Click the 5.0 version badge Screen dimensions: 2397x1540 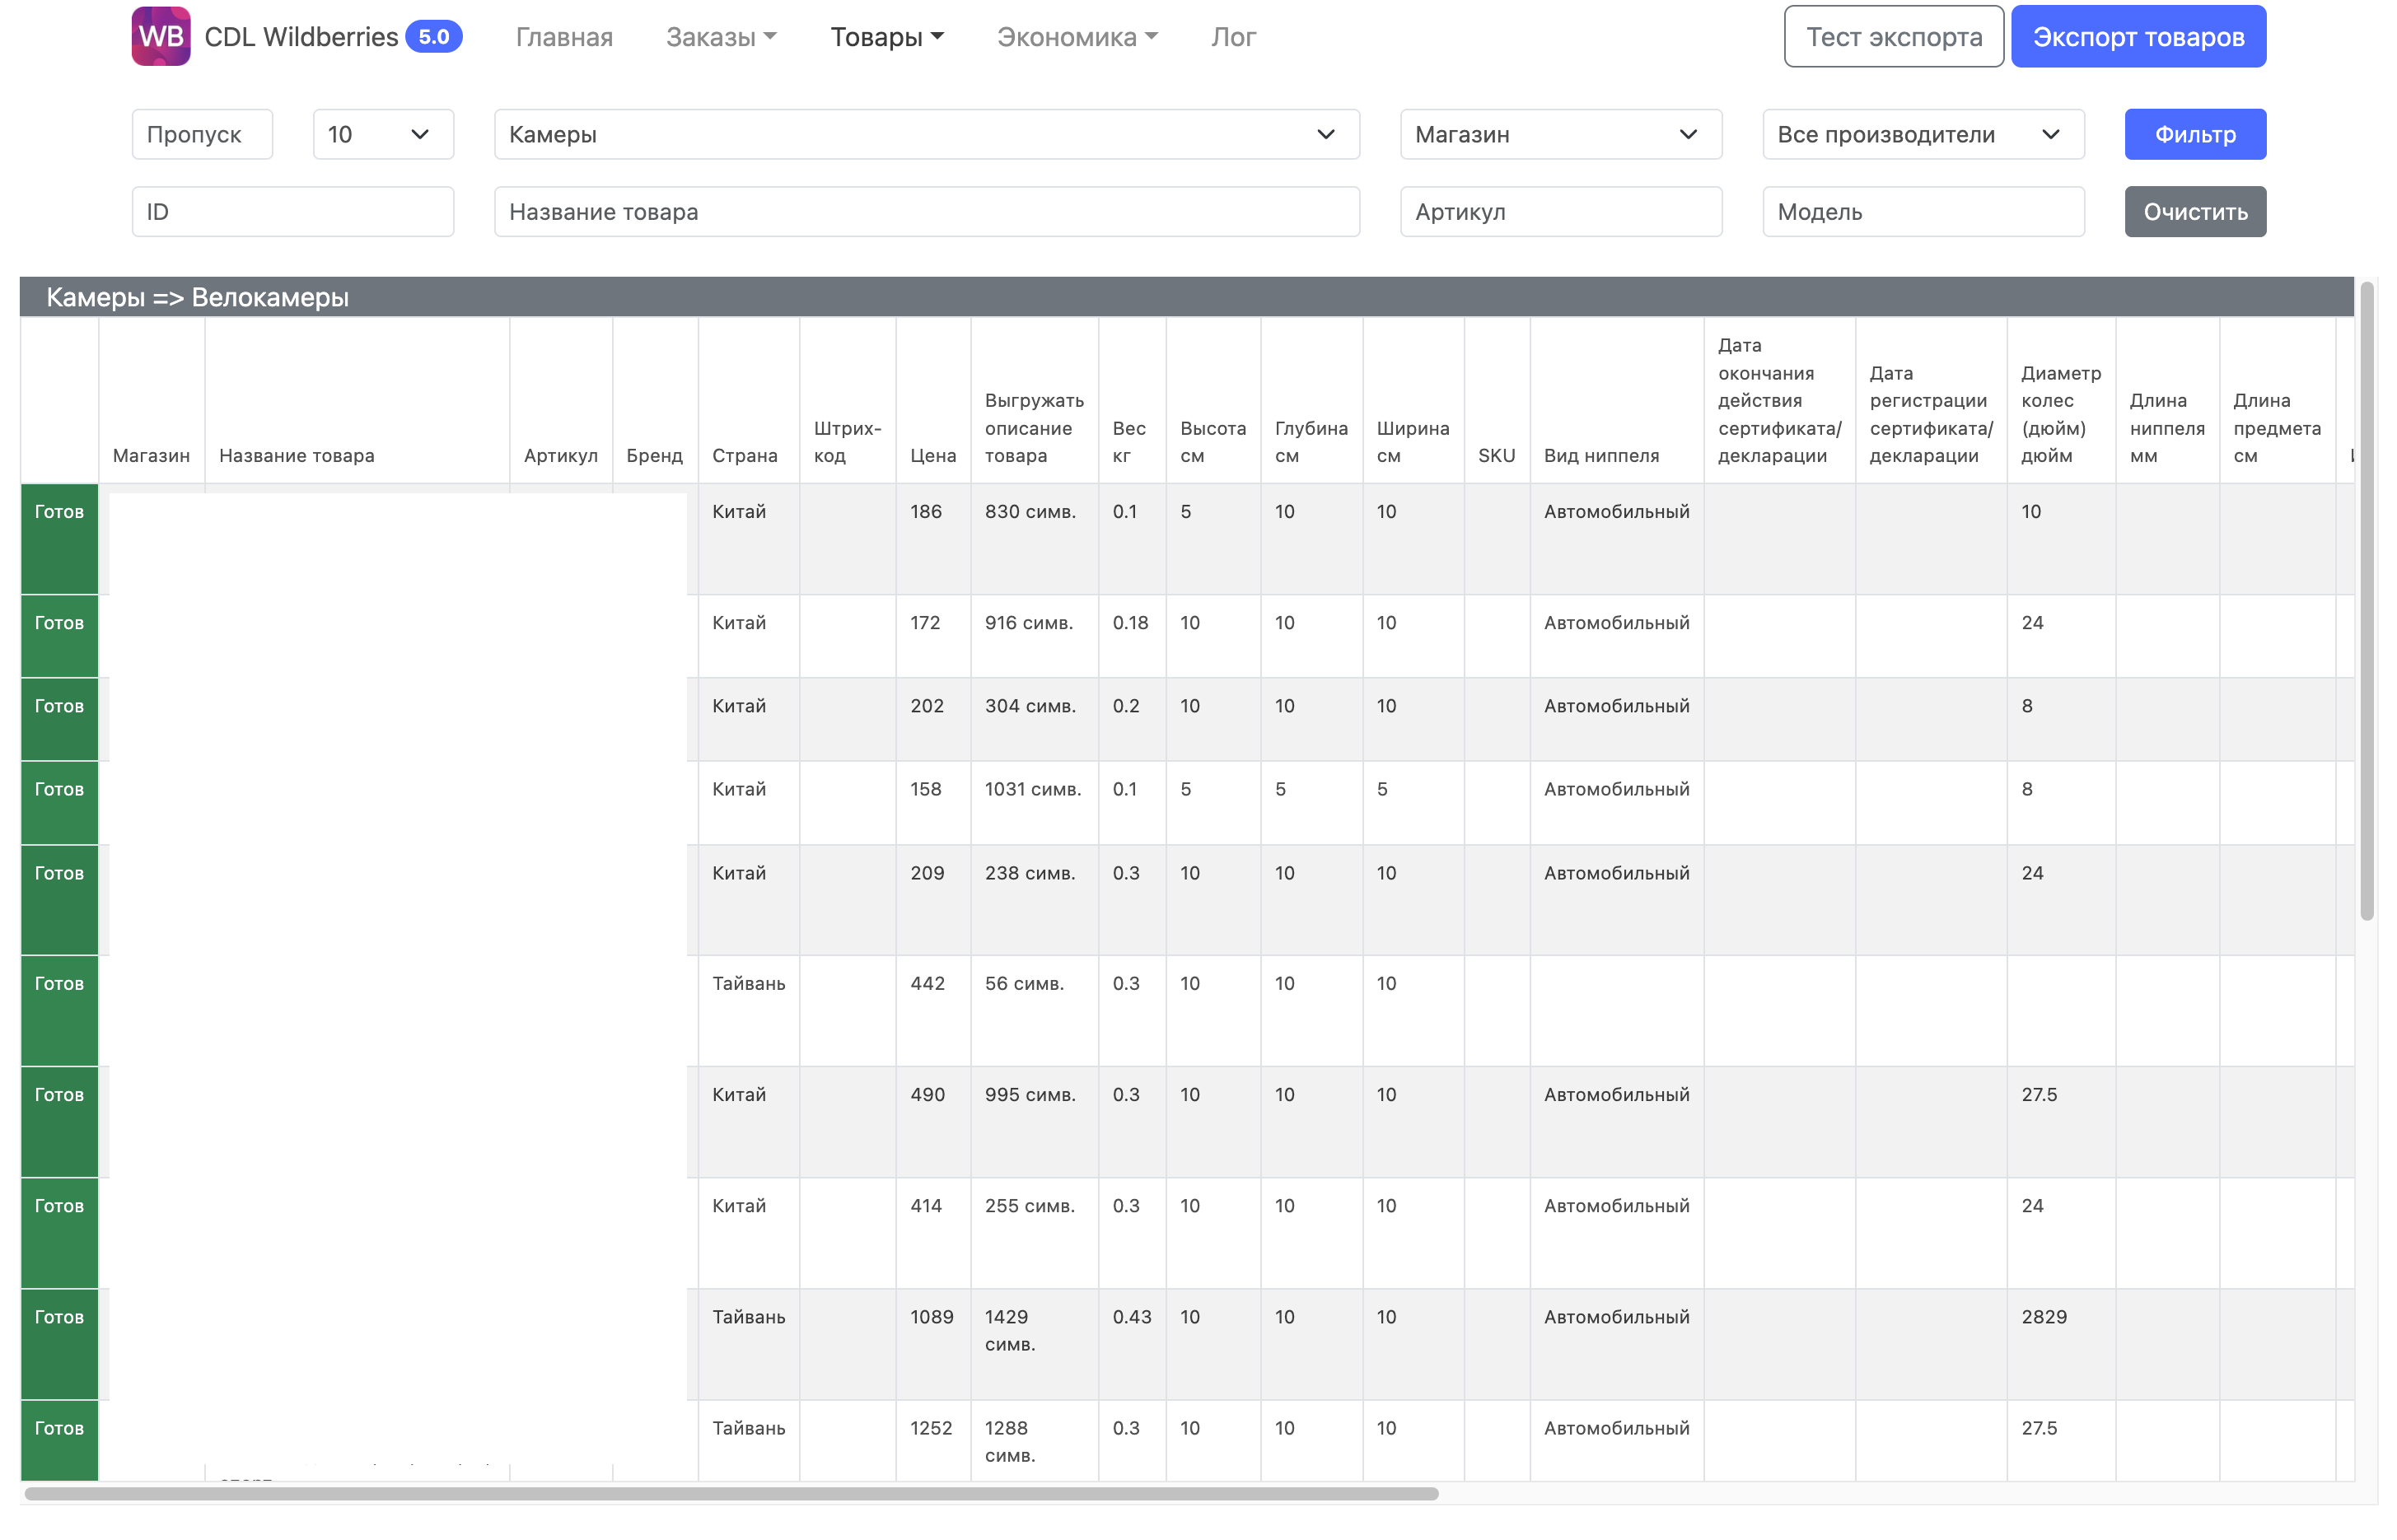pyautogui.click(x=434, y=37)
